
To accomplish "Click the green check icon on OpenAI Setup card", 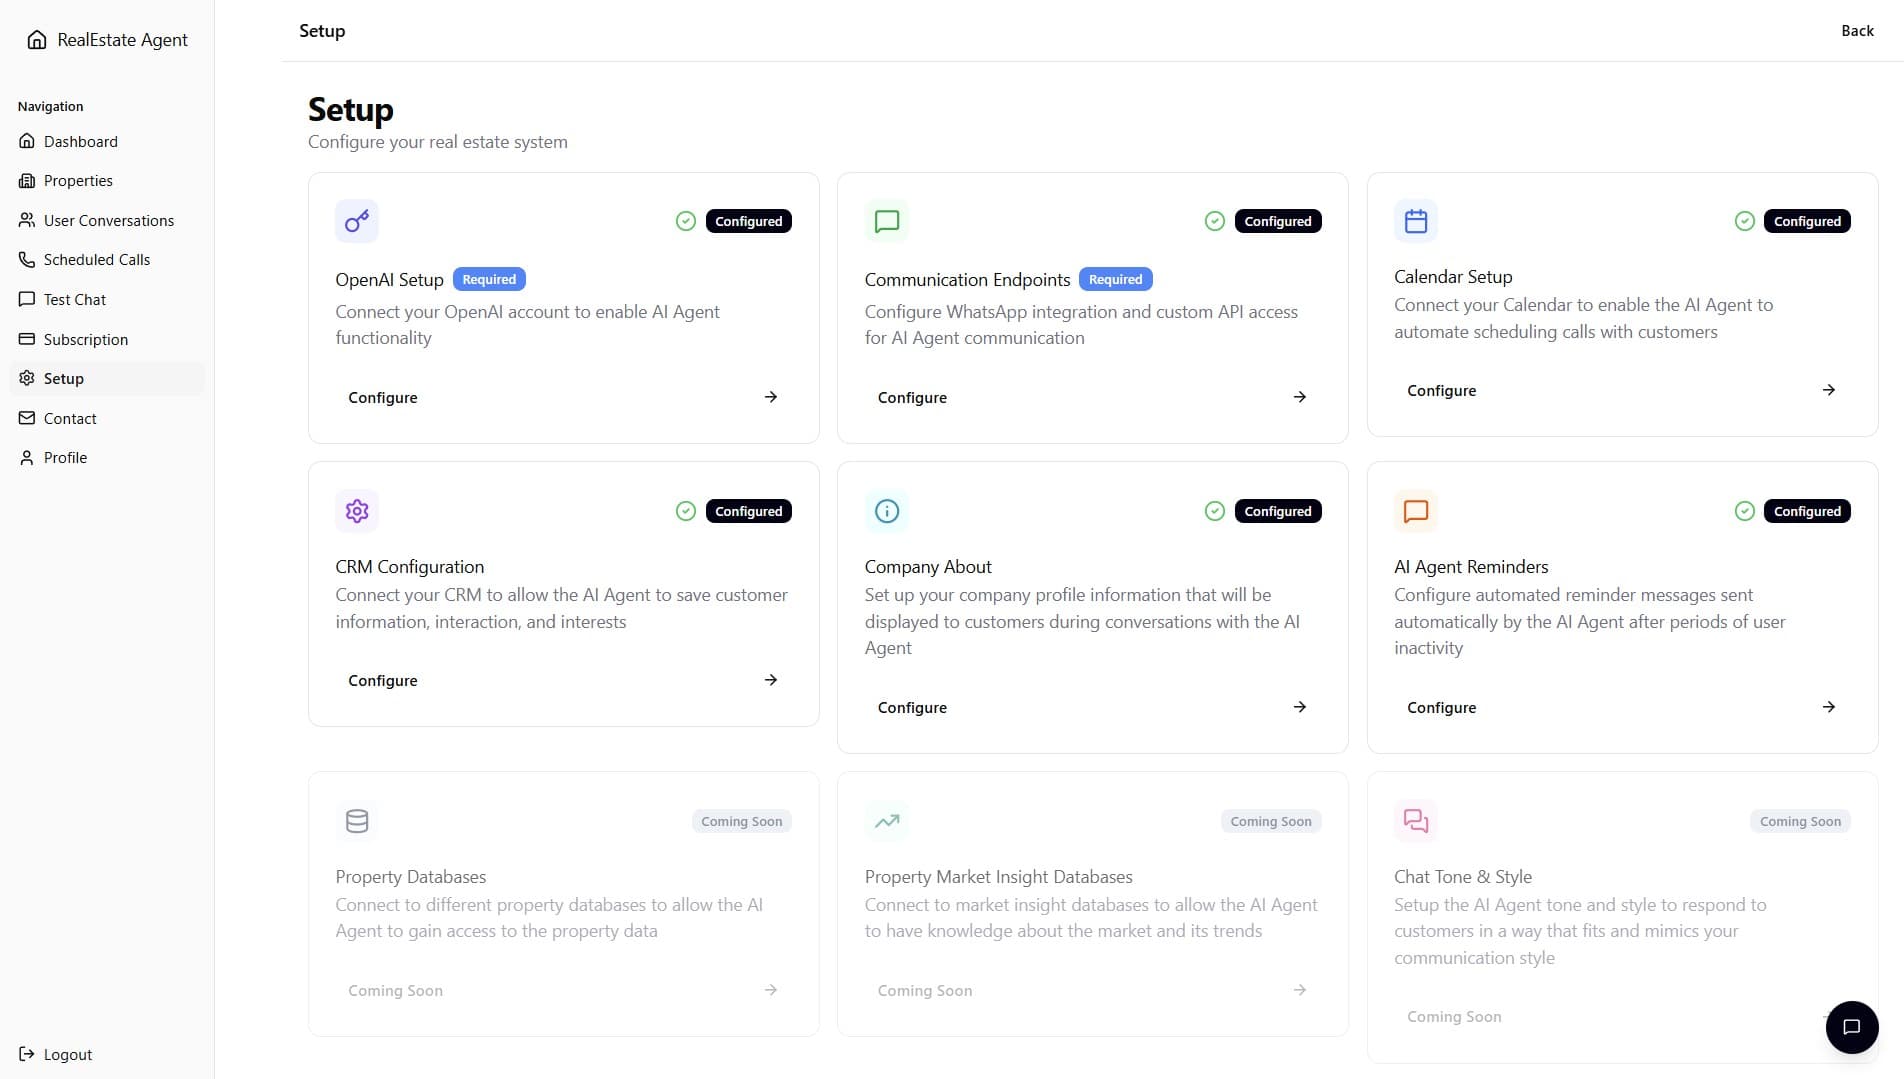I will coord(686,221).
